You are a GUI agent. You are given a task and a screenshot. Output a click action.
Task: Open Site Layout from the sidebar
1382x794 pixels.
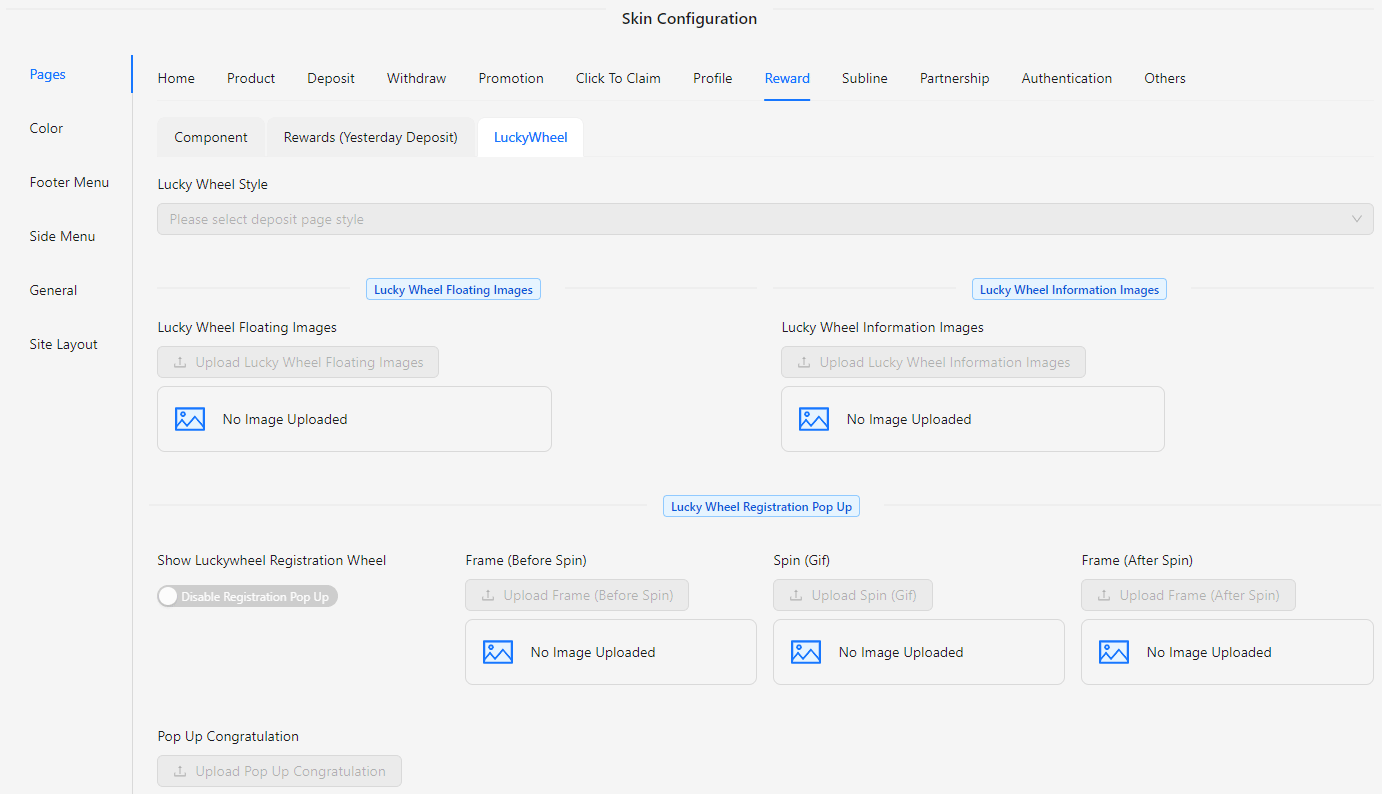click(63, 344)
